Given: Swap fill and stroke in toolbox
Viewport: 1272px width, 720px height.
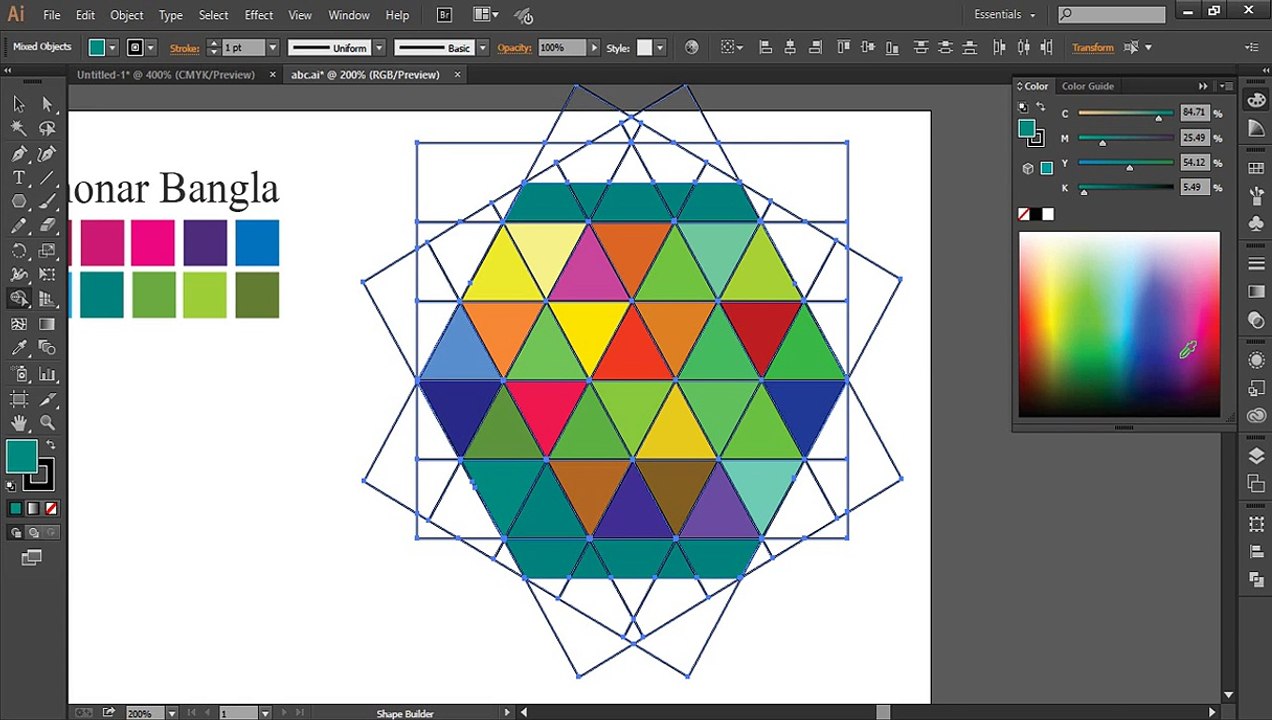Looking at the screenshot, I should click(x=50, y=445).
